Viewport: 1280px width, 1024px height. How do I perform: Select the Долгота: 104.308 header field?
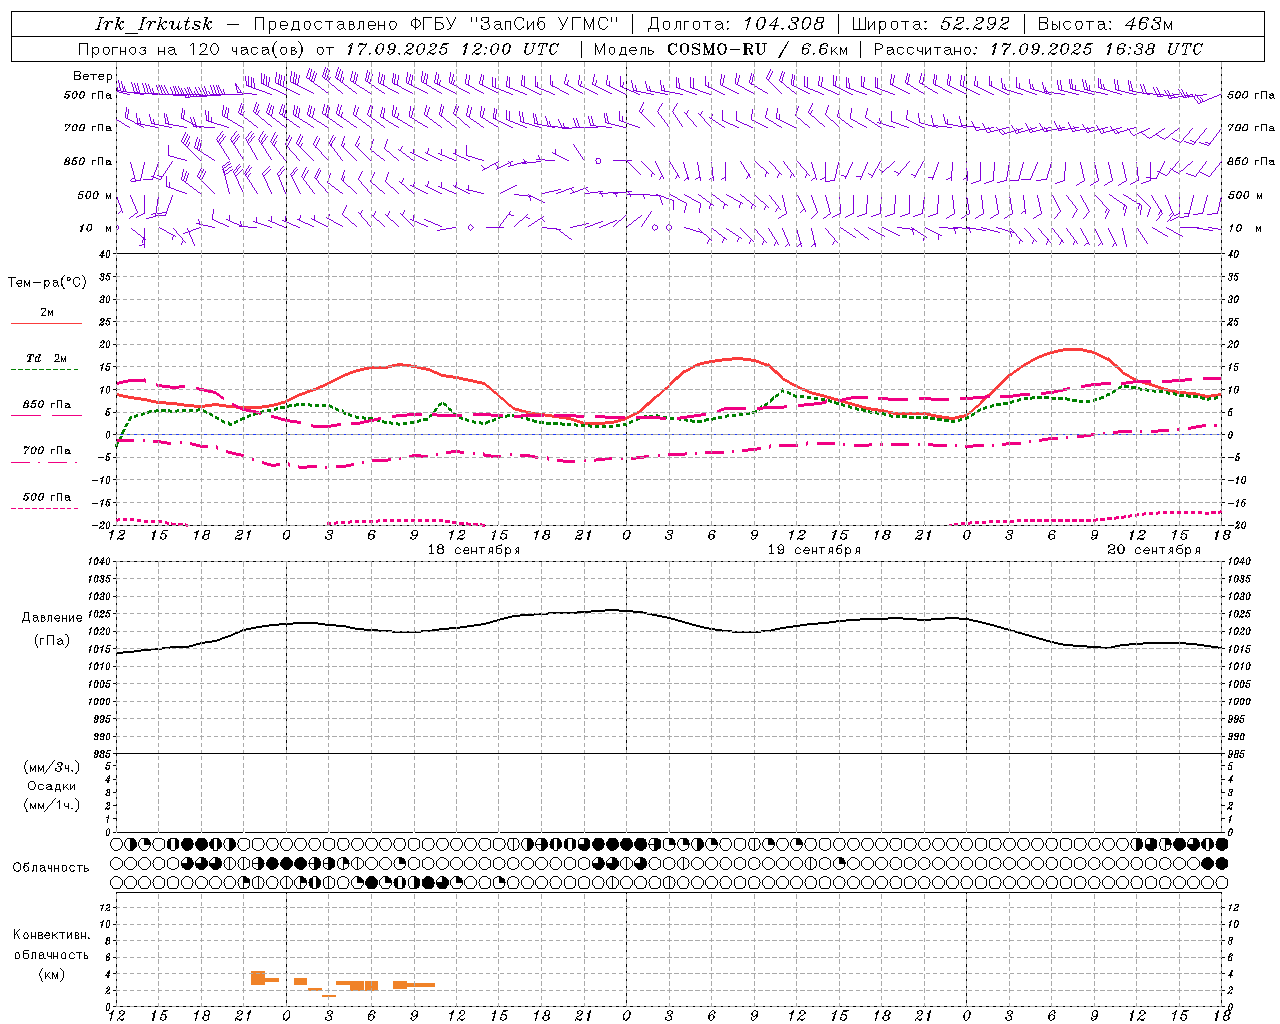[x=736, y=24]
